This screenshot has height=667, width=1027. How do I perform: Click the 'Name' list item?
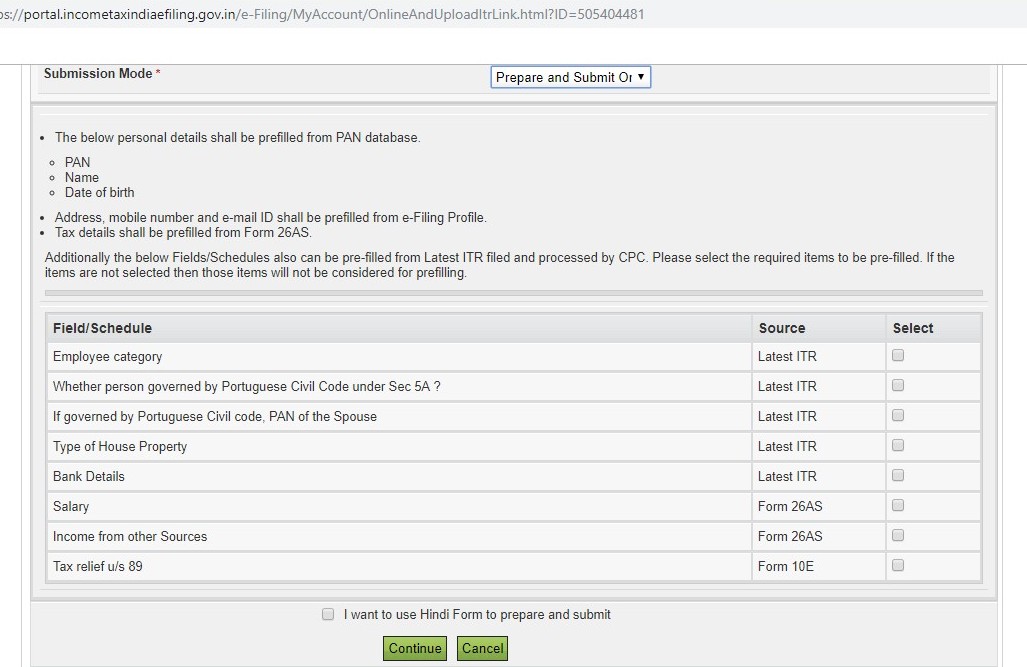82,178
